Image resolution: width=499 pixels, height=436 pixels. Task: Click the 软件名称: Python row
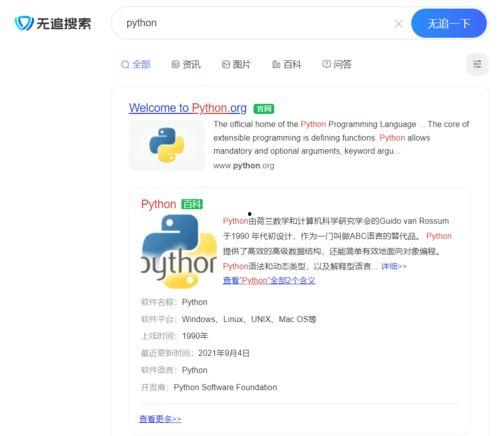174,302
